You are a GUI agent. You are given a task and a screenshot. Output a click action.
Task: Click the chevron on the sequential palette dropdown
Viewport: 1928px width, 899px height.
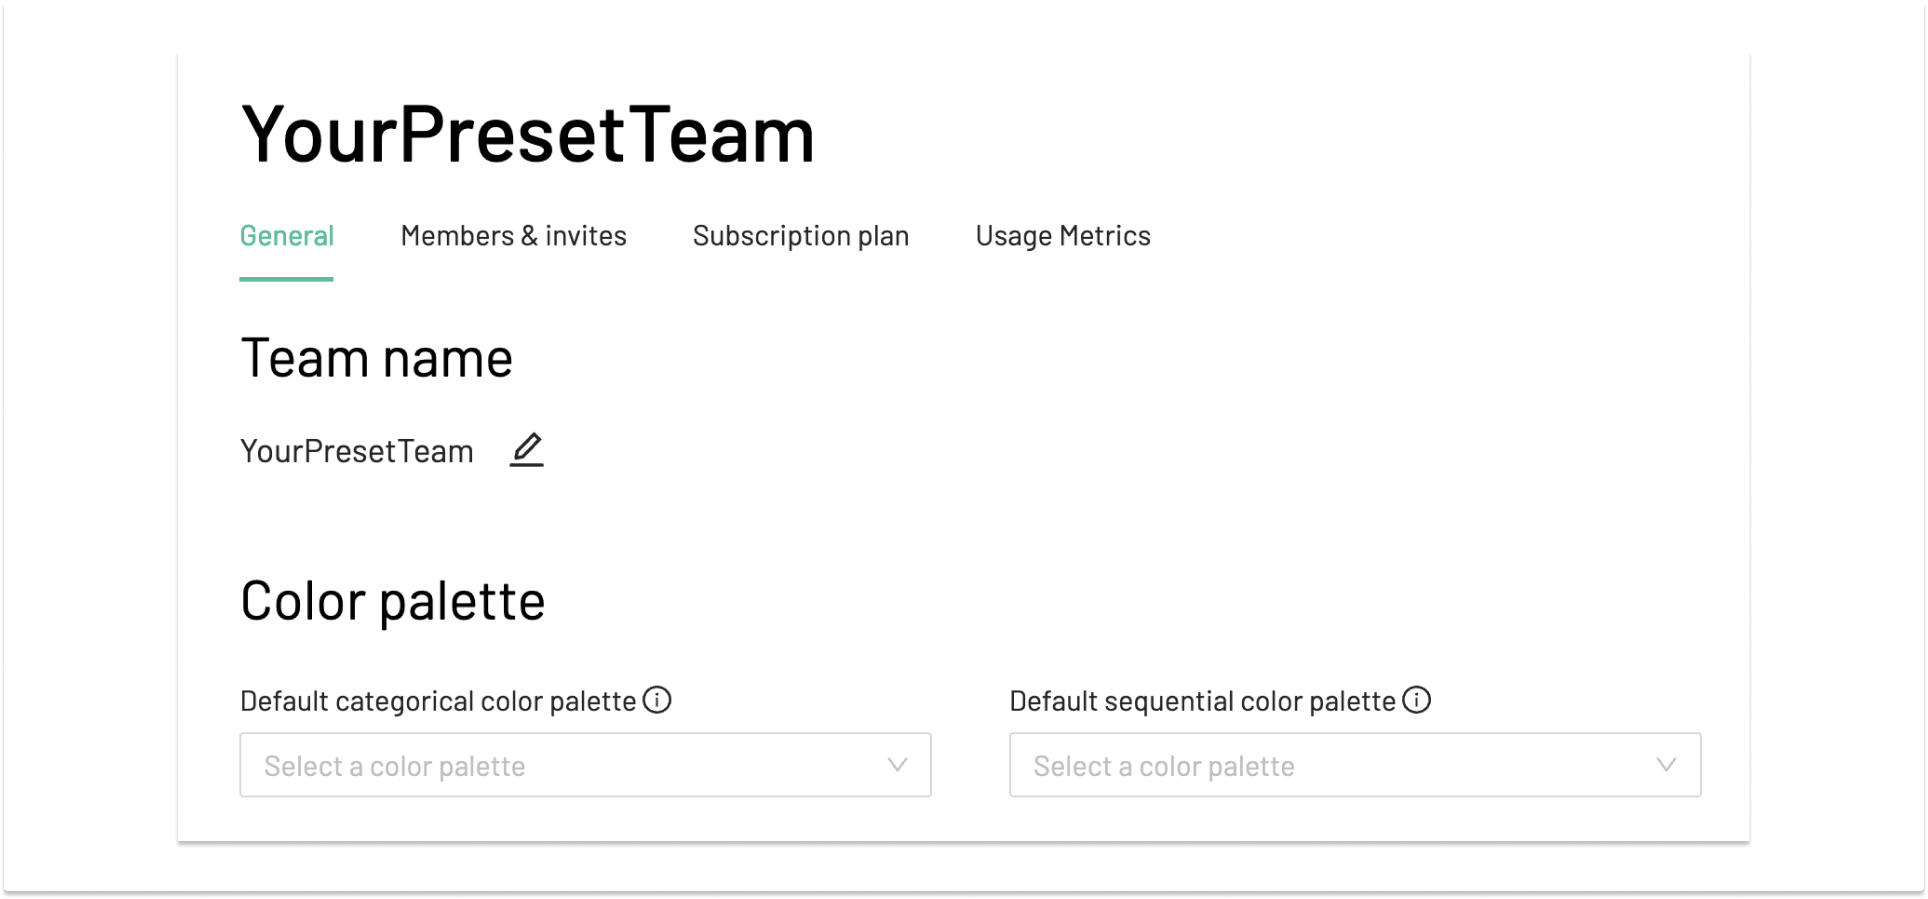tap(1666, 765)
